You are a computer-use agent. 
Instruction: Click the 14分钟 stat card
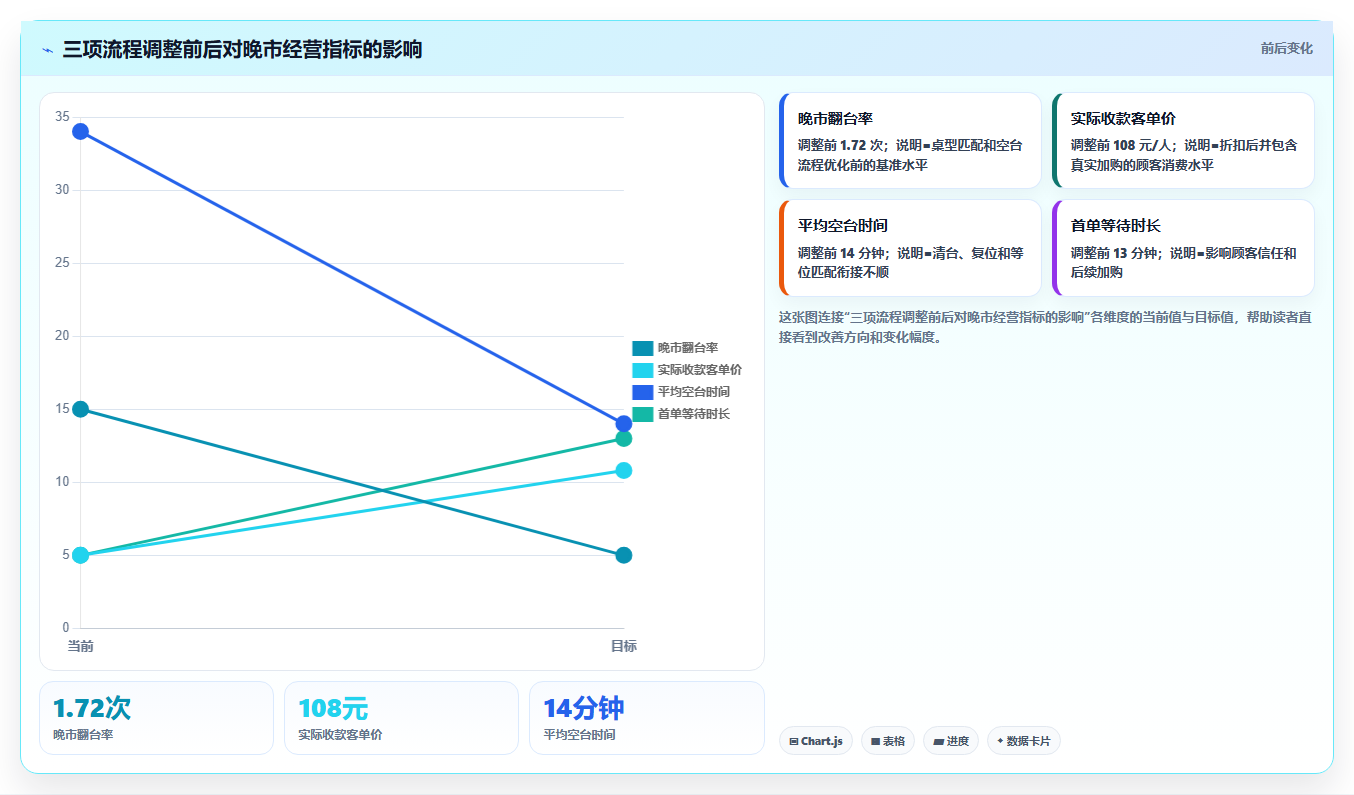(x=646, y=718)
